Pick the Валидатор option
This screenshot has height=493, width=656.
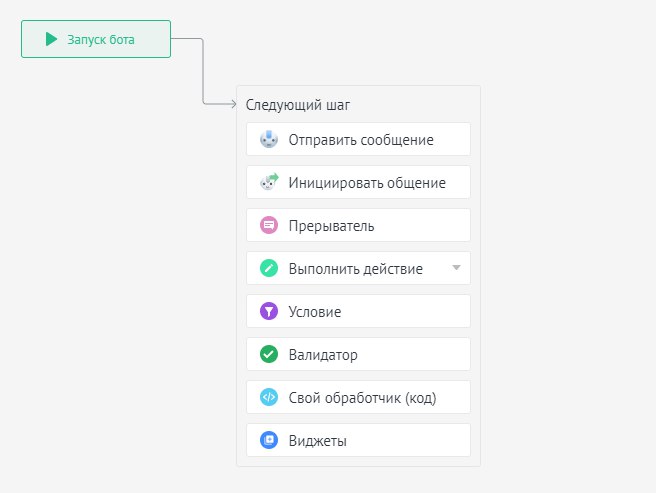tap(358, 354)
